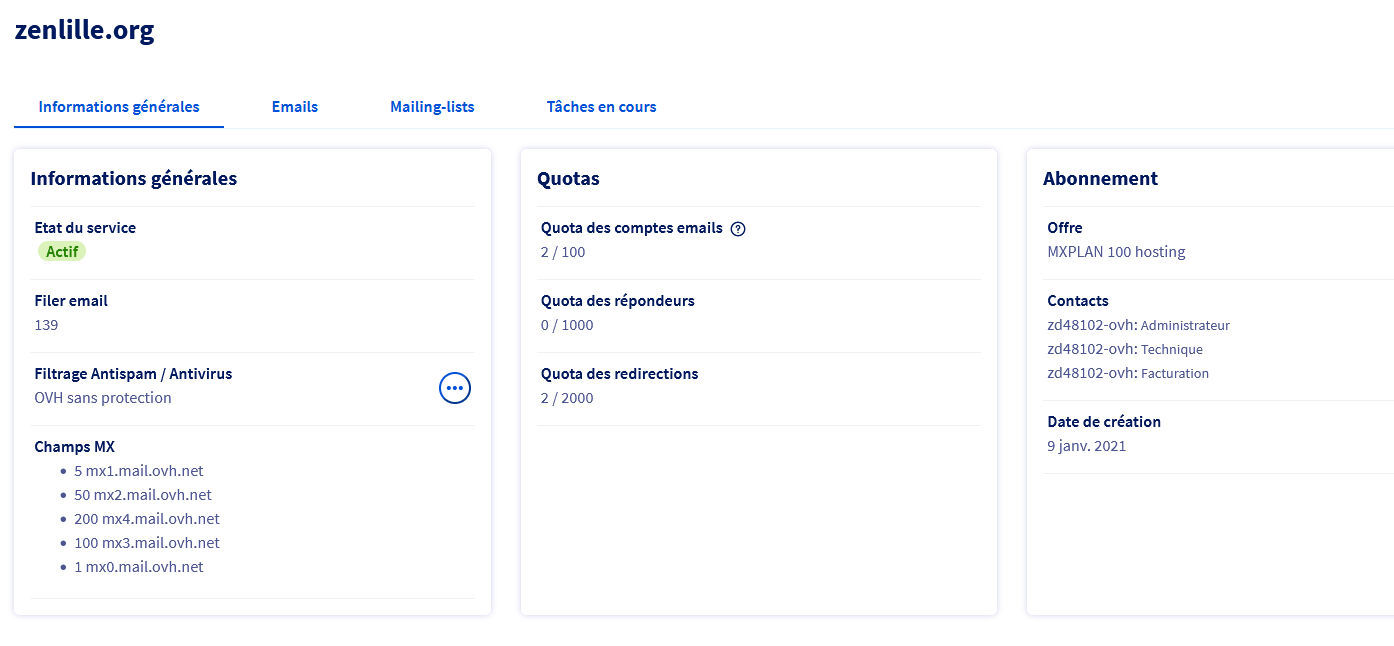The width and height of the screenshot is (1394, 646).
Task: Click the OVH sans protection text
Action: click(103, 398)
